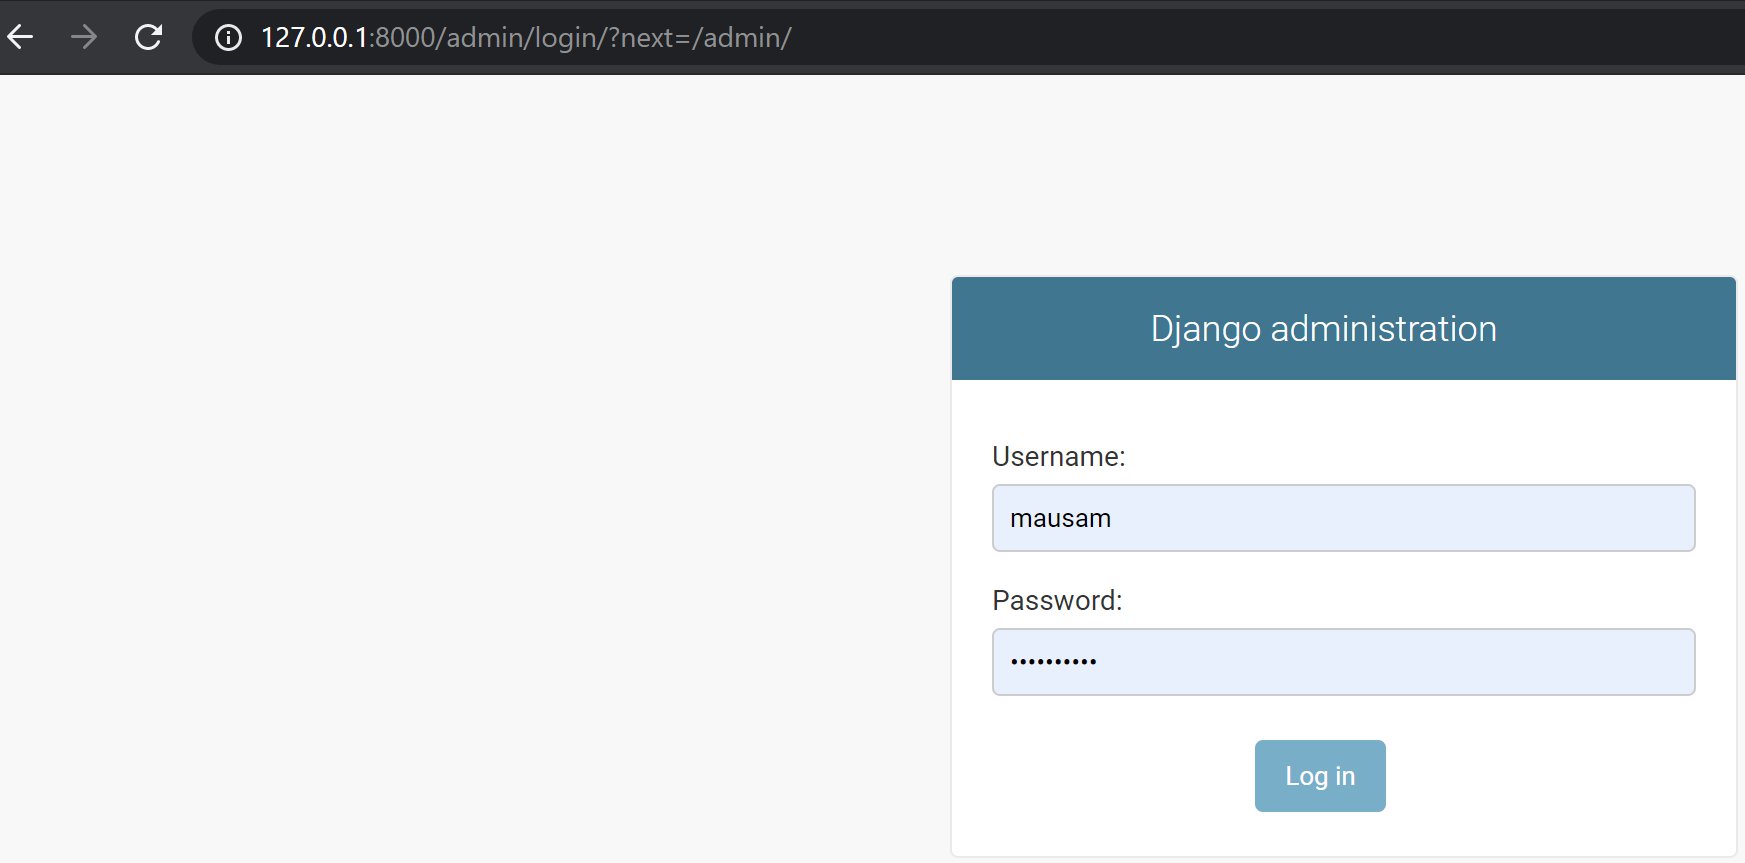Click the Django administration heading
This screenshot has width=1745, height=863.
pyautogui.click(x=1323, y=329)
